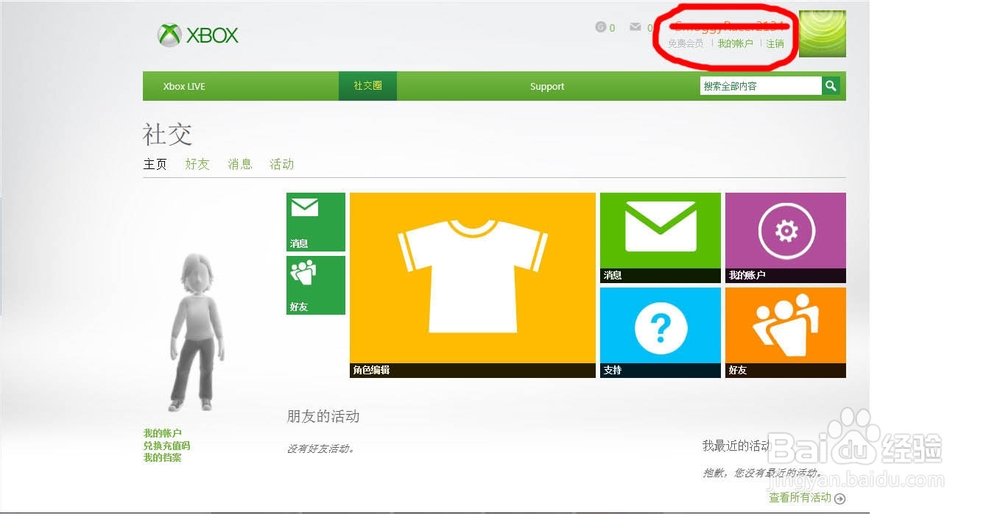Click the 兑换充值码 link

(166, 446)
